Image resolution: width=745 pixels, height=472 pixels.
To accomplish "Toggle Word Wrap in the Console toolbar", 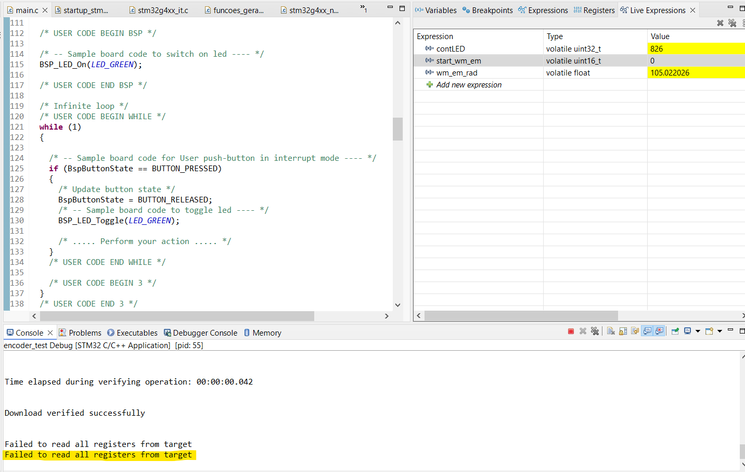I will coord(635,331).
